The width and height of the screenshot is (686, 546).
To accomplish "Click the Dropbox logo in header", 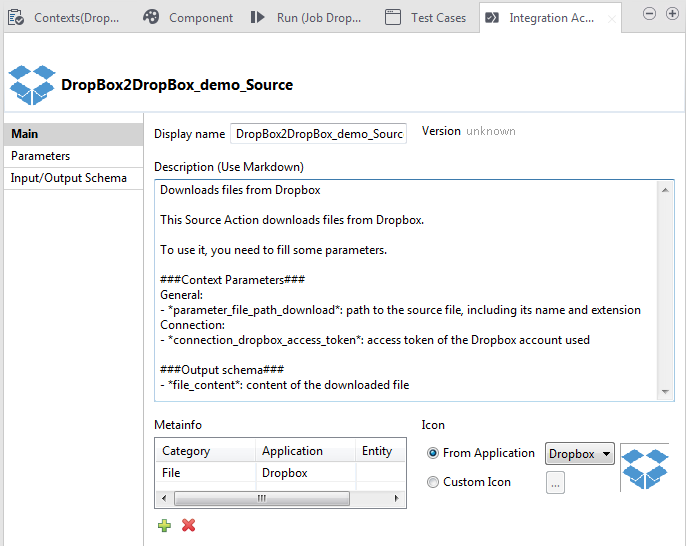I will 32,85.
